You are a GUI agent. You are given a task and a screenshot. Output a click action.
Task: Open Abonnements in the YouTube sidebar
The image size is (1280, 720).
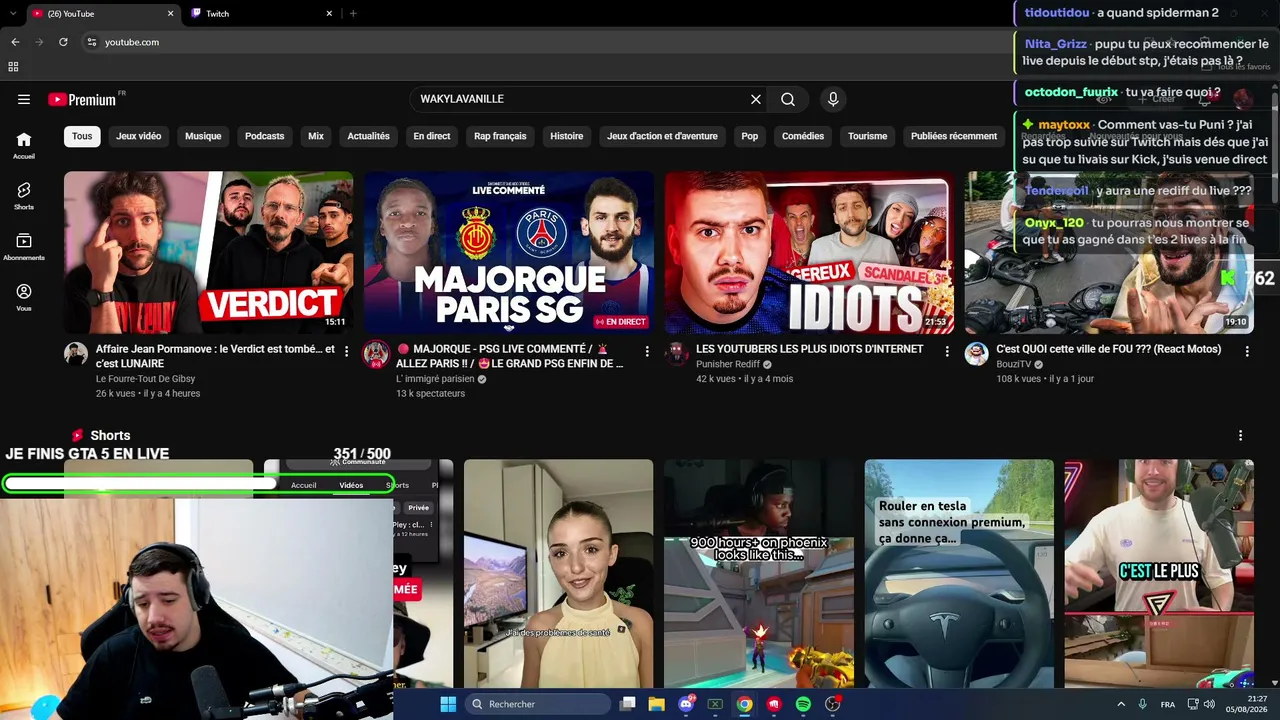tap(24, 246)
